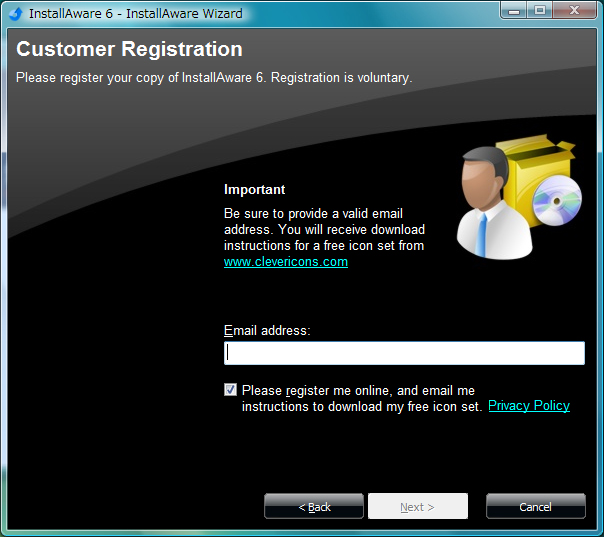Click the Important heading text

pos(255,190)
